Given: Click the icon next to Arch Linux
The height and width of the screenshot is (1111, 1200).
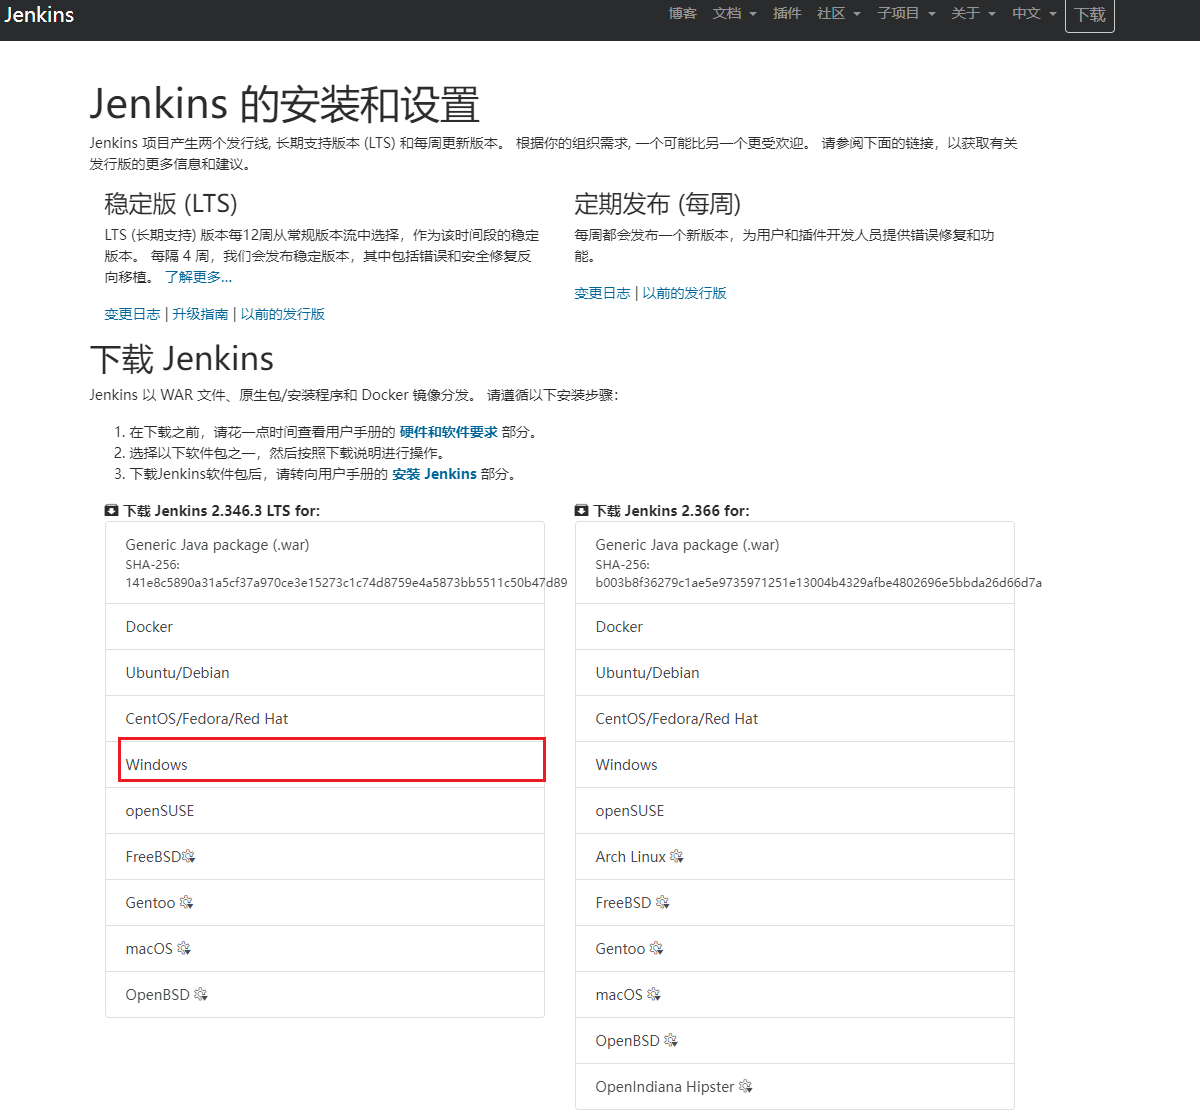Looking at the screenshot, I should coord(677,857).
